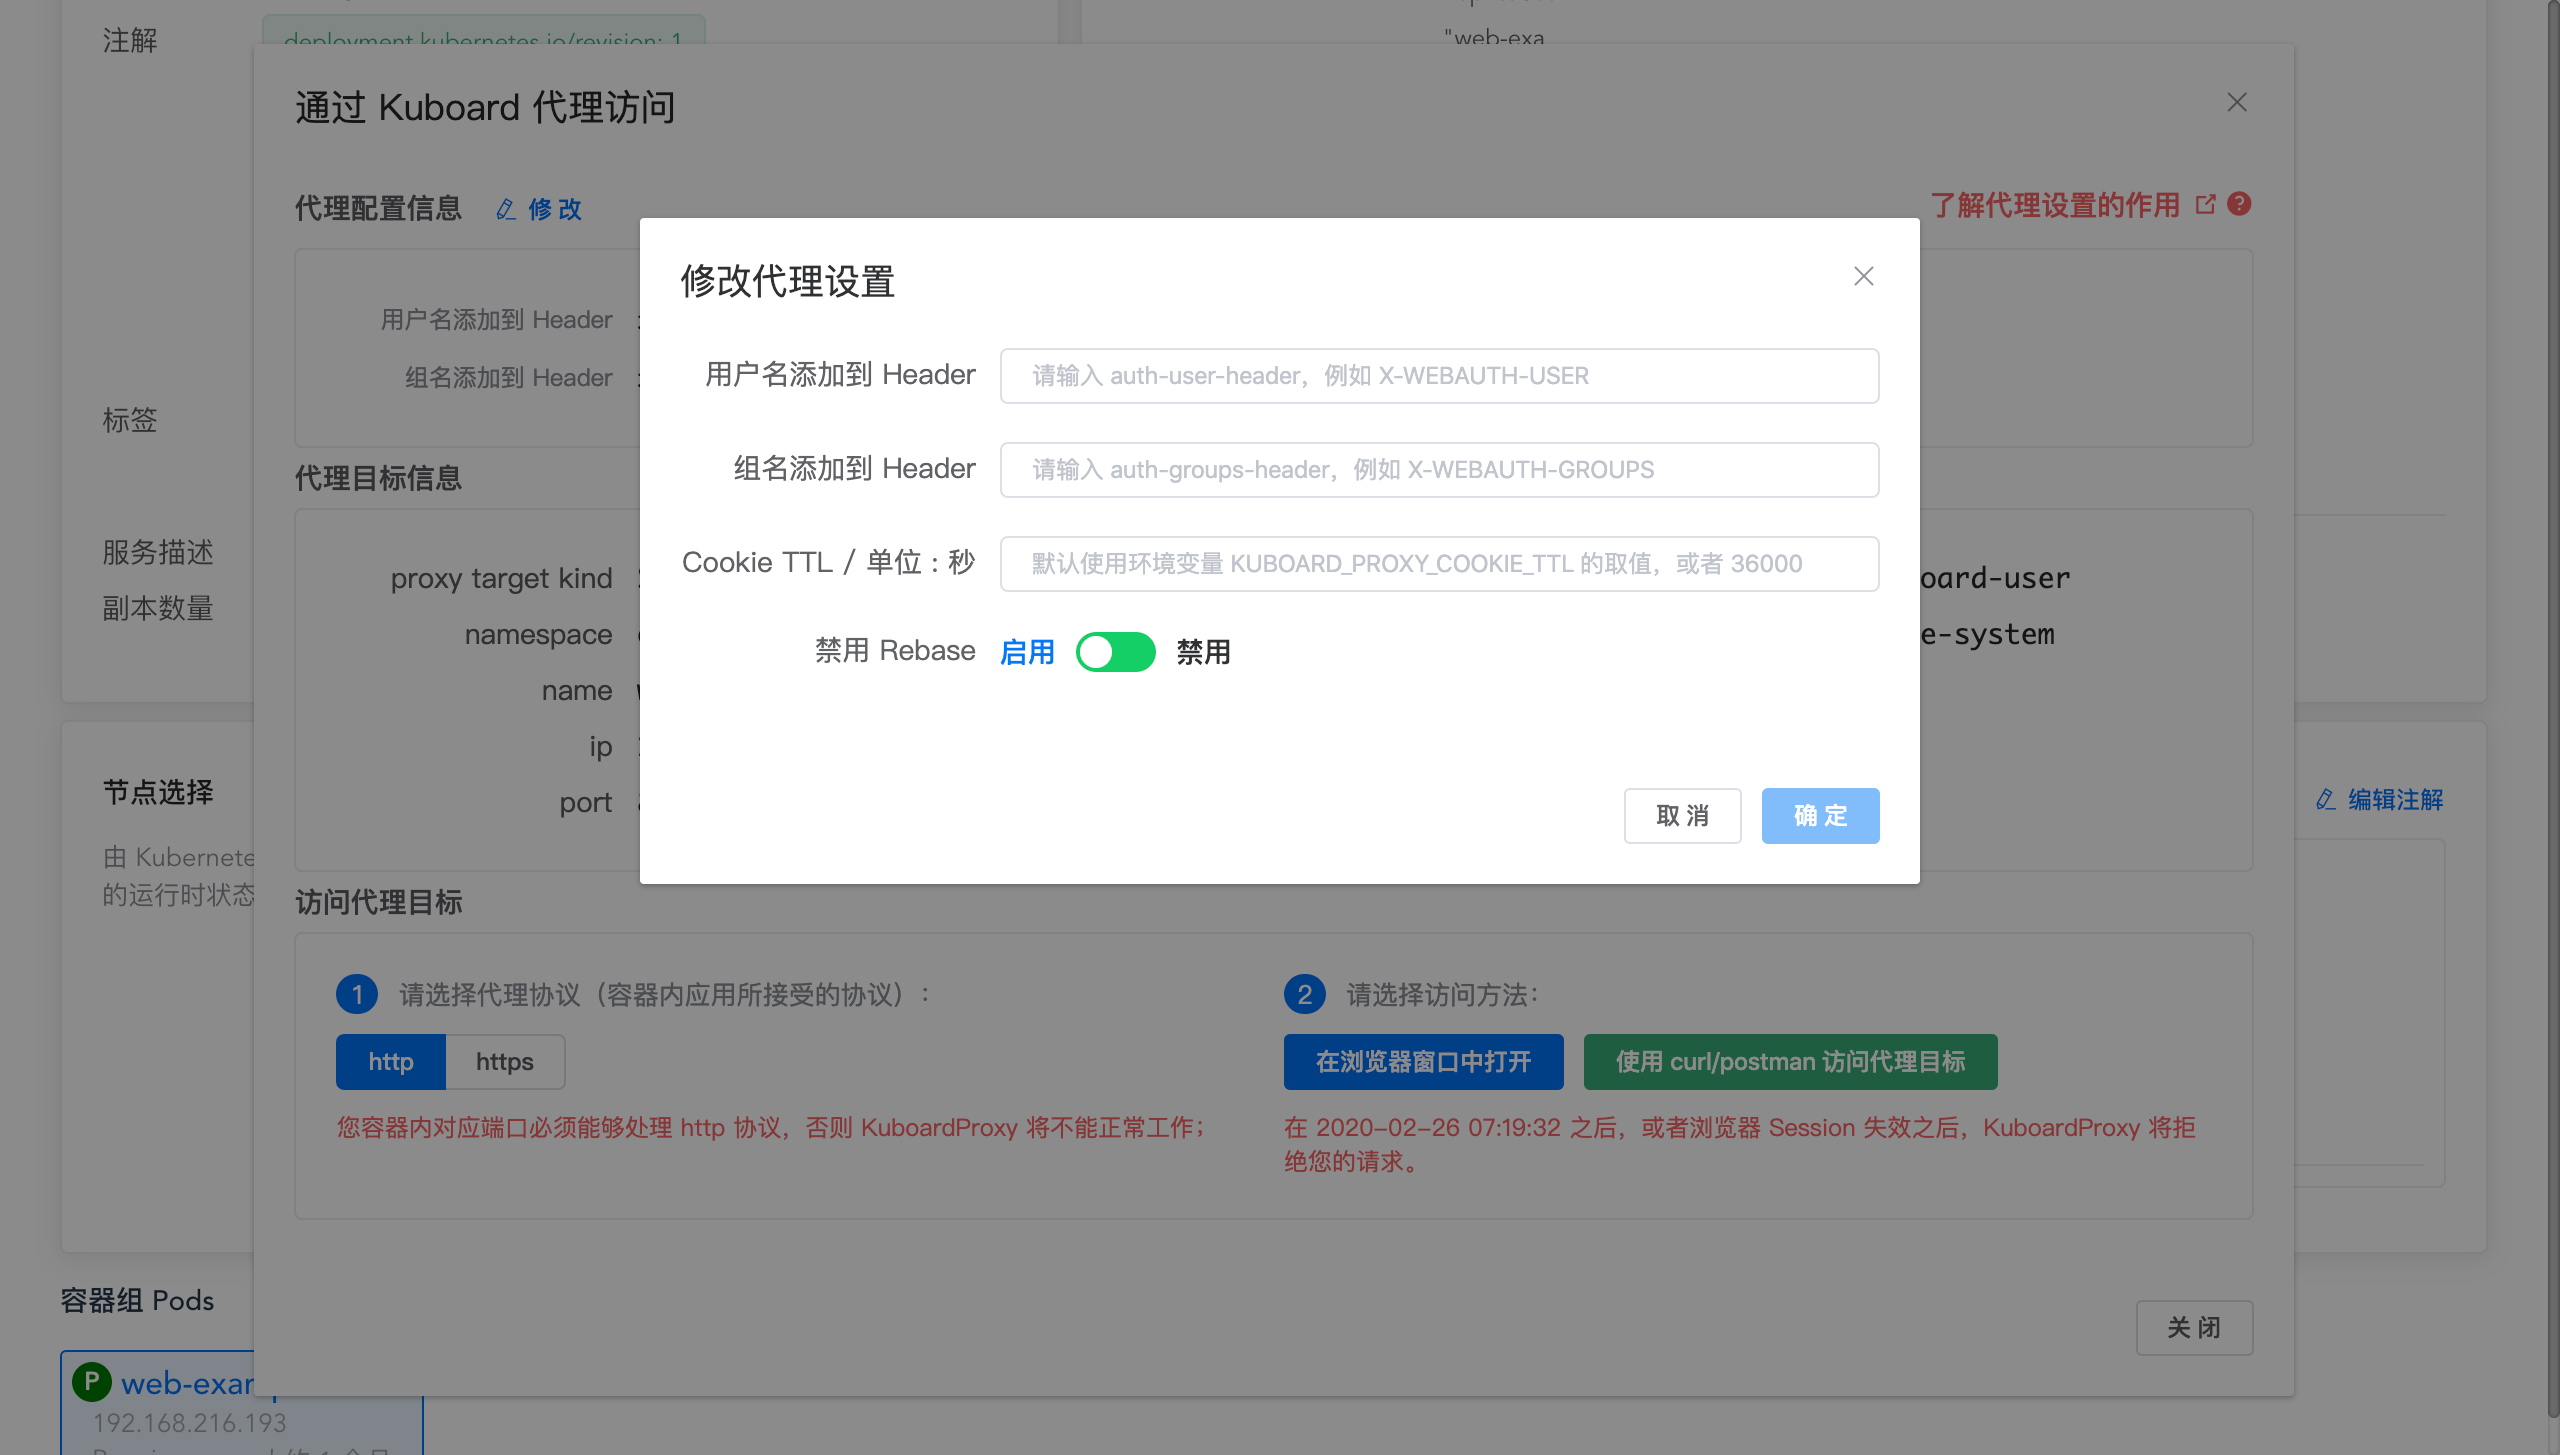This screenshot has height=1455, width=2560.
Task: Click the 通过 Kuboard 代理访问 title
Action: [485, 107]
